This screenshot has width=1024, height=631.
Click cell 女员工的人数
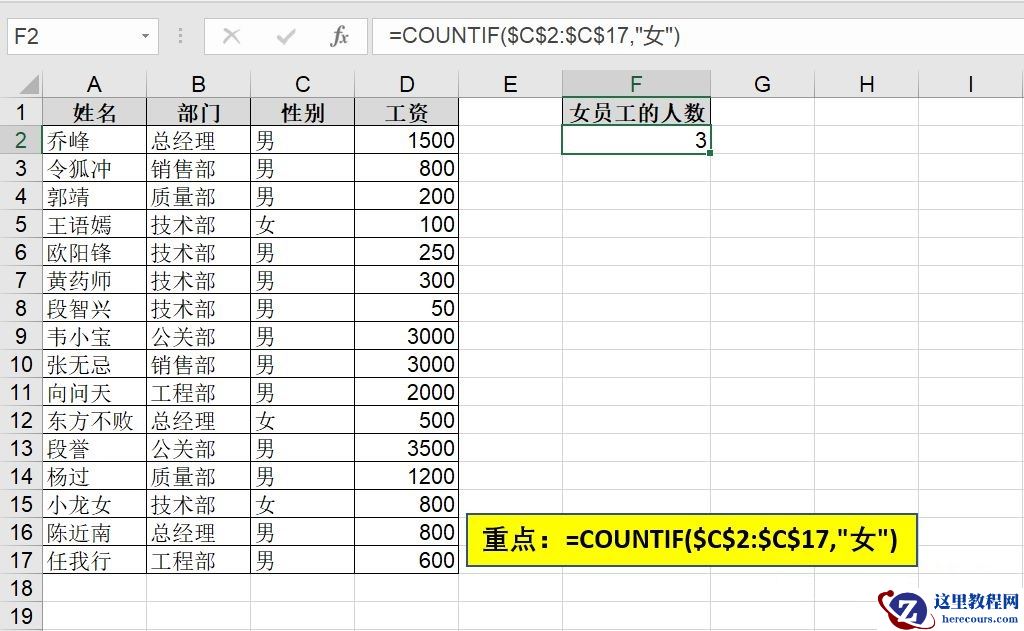[636, 112]
